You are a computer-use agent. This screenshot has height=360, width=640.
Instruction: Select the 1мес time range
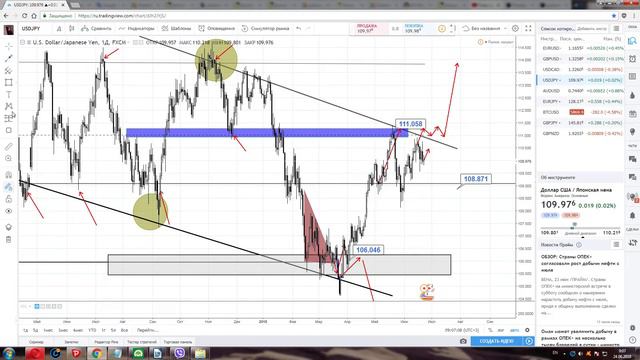[48, 330]
